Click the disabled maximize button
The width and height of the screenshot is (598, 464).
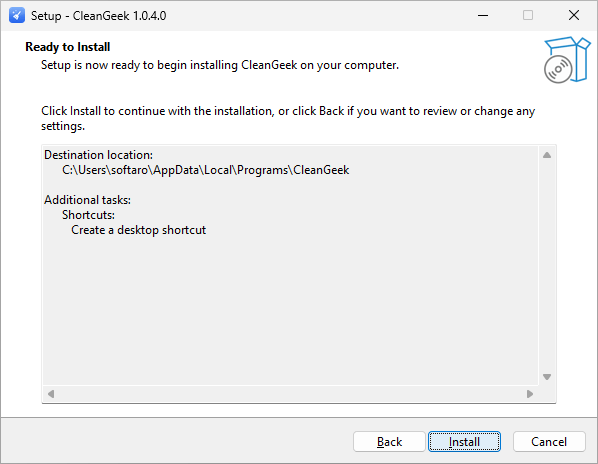click(x=528, y=16)
